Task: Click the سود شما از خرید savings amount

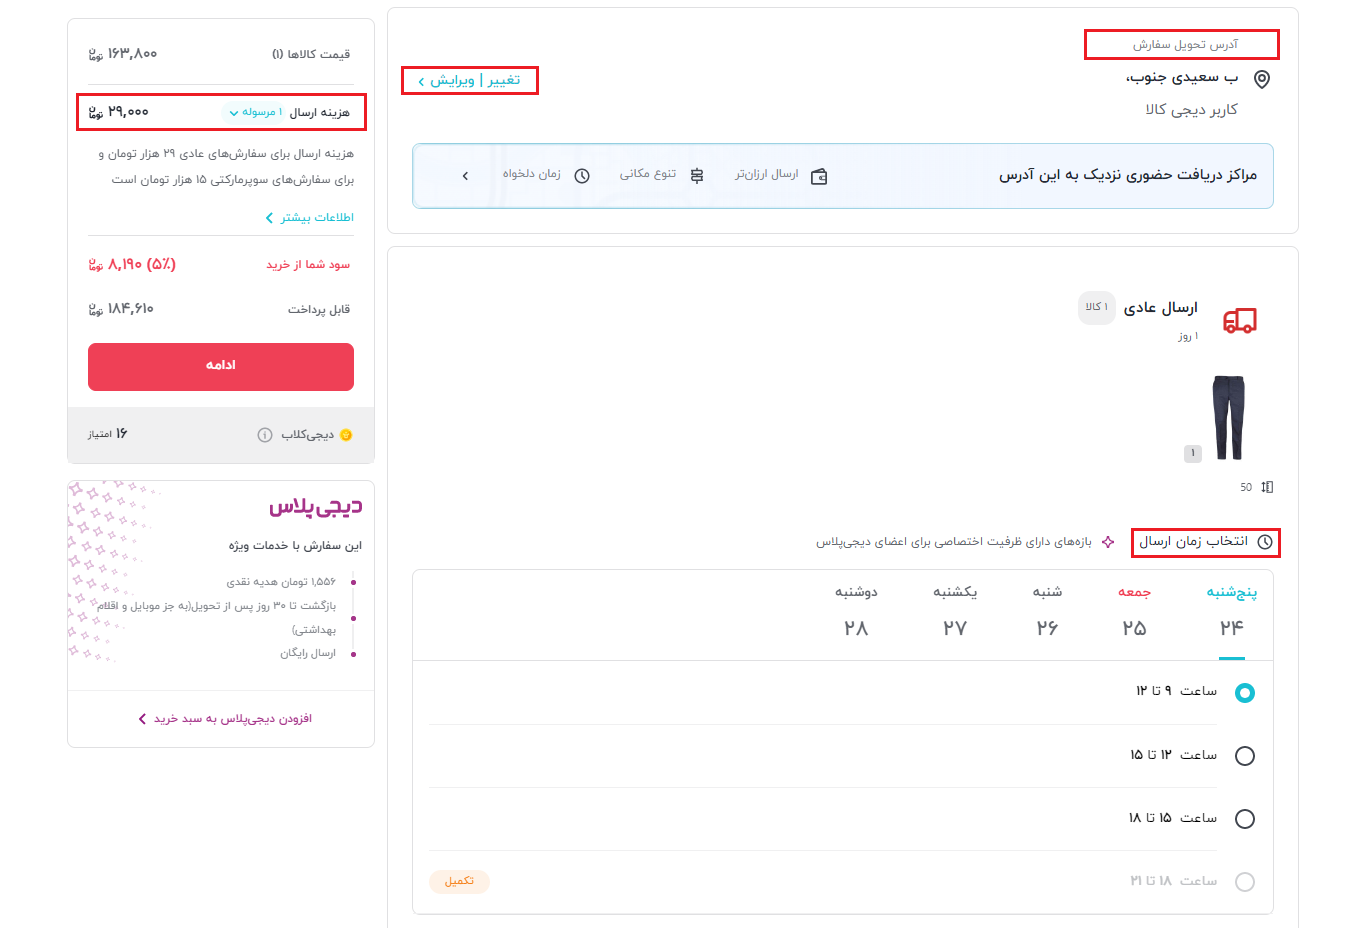Action: pos(132,264)
